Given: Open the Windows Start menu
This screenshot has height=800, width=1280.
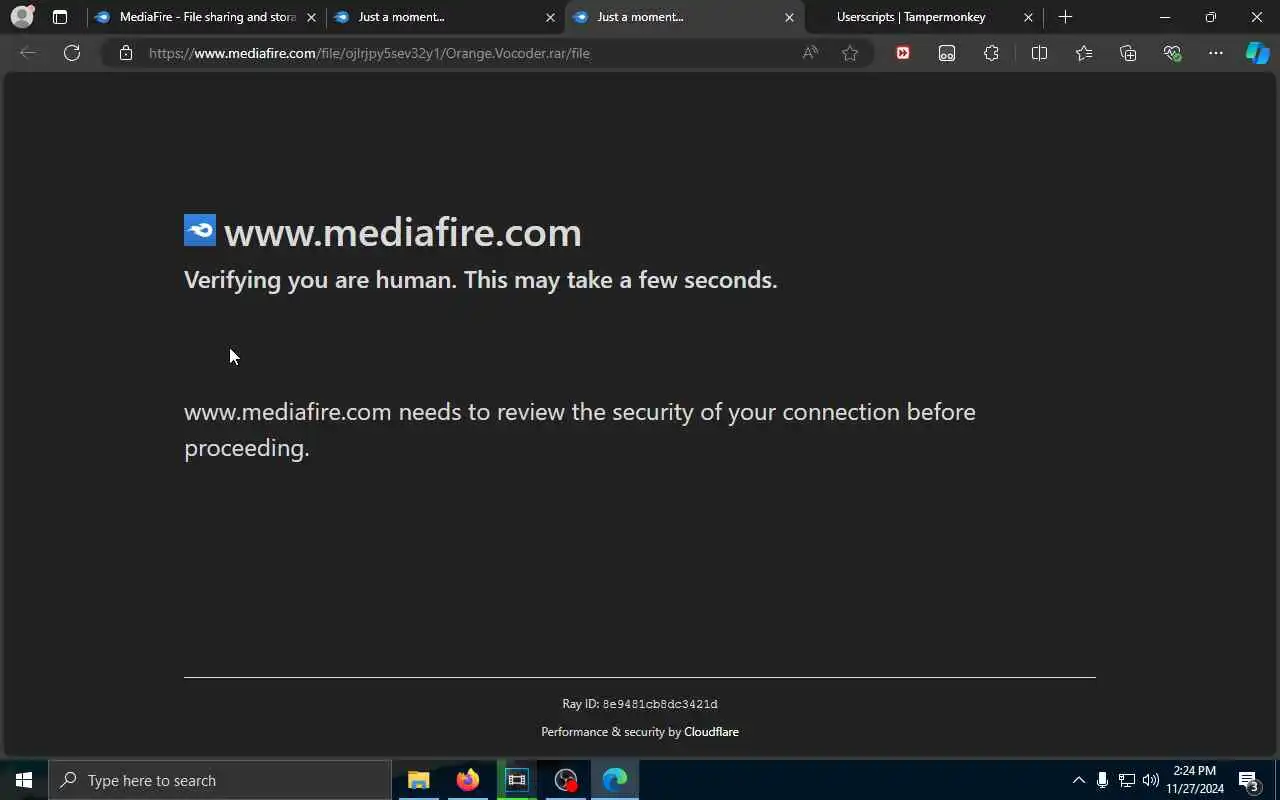Looking at the screenshot, I should pos(24,780).
